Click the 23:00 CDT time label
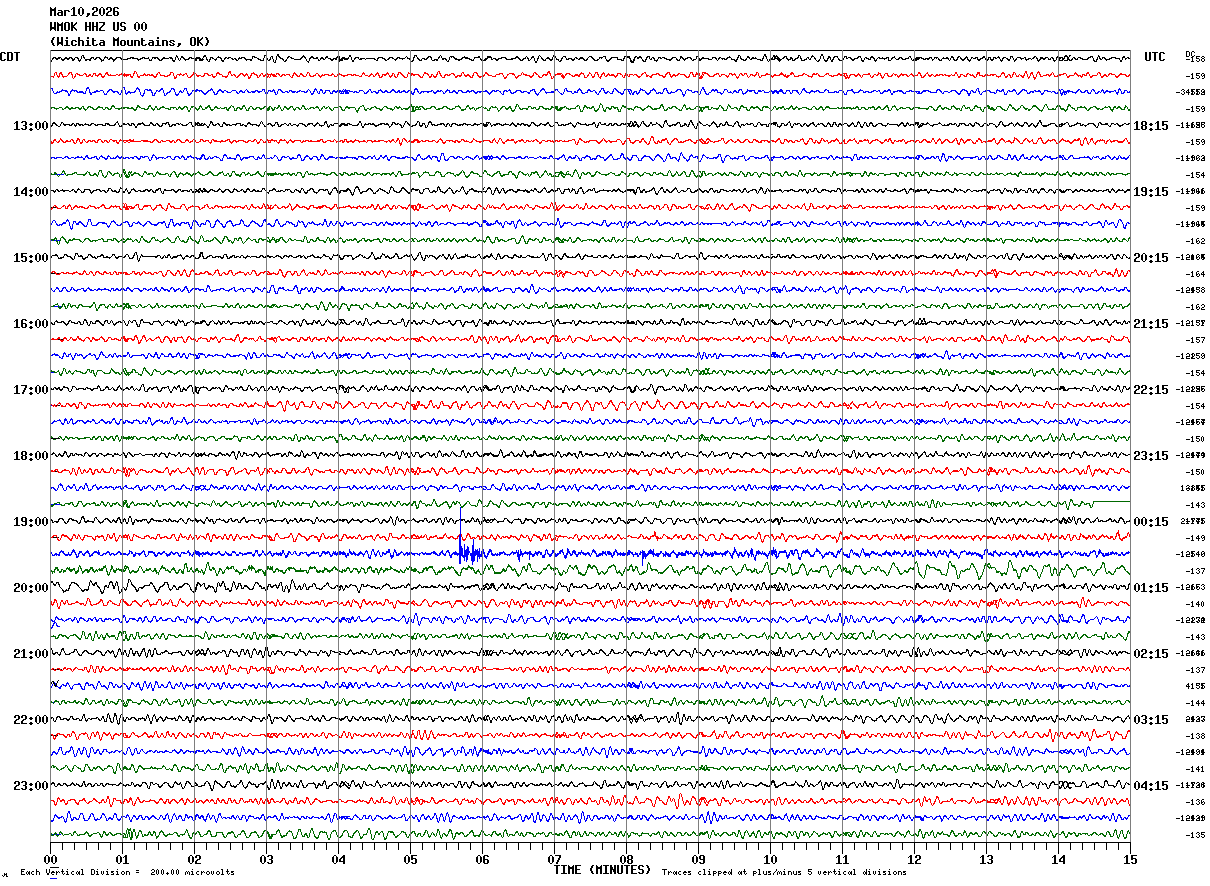Viewport: 1210px width, 886px height. [30, 786]
